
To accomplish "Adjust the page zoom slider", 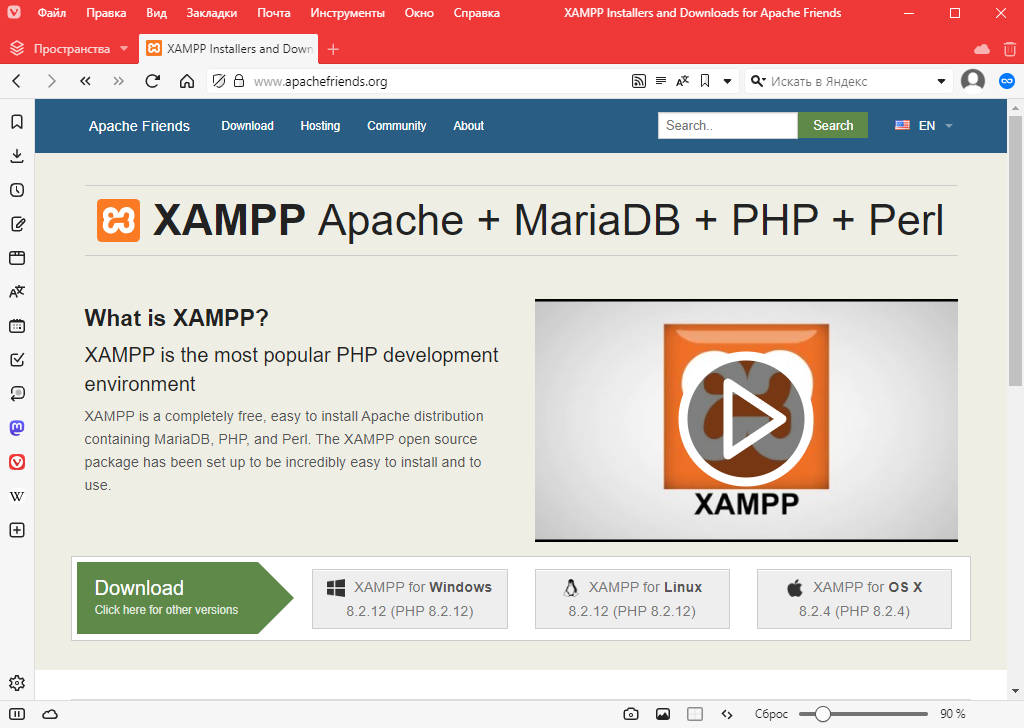I will 822,714.
